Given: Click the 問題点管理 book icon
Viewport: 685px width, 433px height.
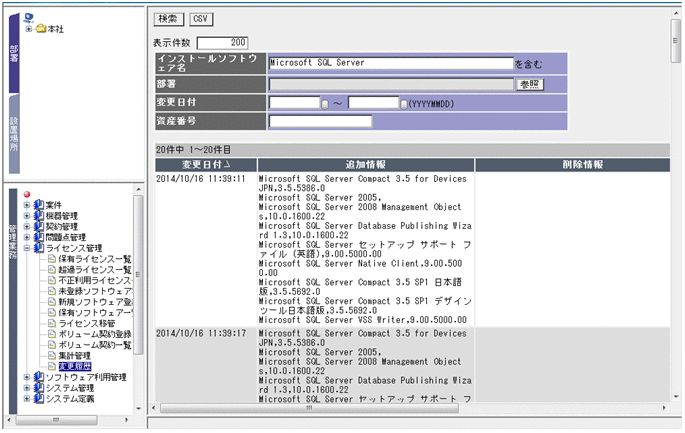Looking at the screenshot, I should pyautogui.click(x=39, y=237).
